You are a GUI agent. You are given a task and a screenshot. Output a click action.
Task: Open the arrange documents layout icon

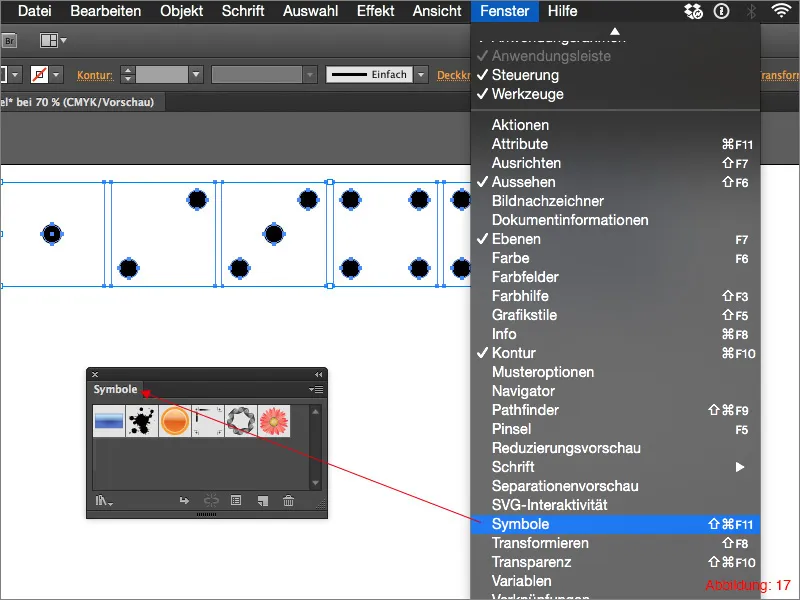[x=53, y=40]
